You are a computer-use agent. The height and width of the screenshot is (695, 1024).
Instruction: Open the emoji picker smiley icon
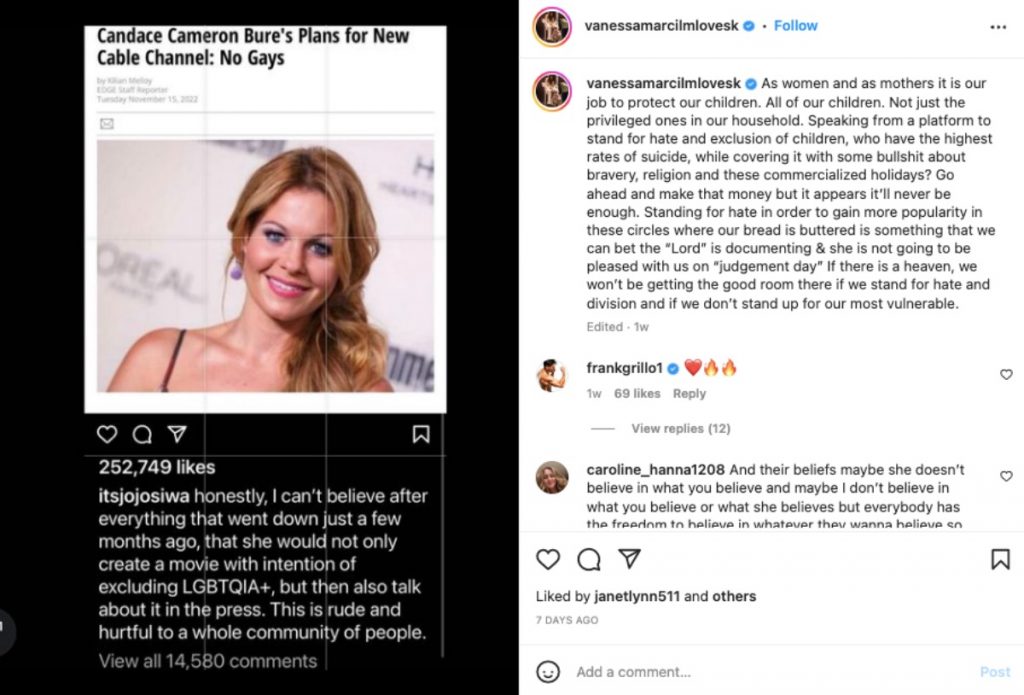click(548, 671)
